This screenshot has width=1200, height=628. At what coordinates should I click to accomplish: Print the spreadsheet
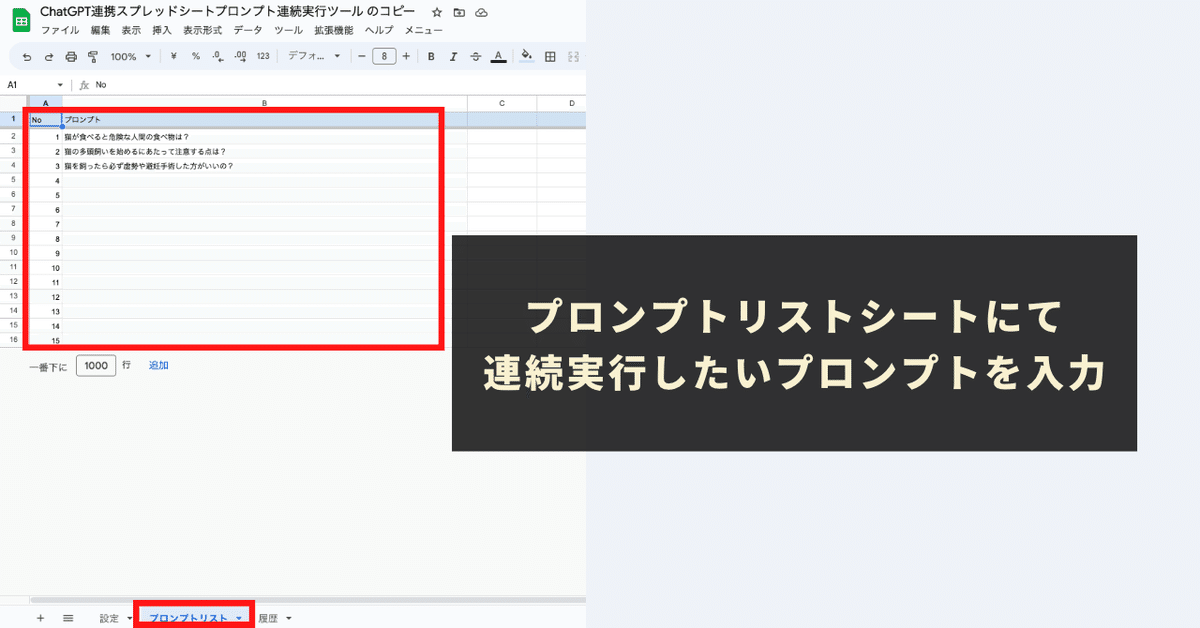coord(71,57)
